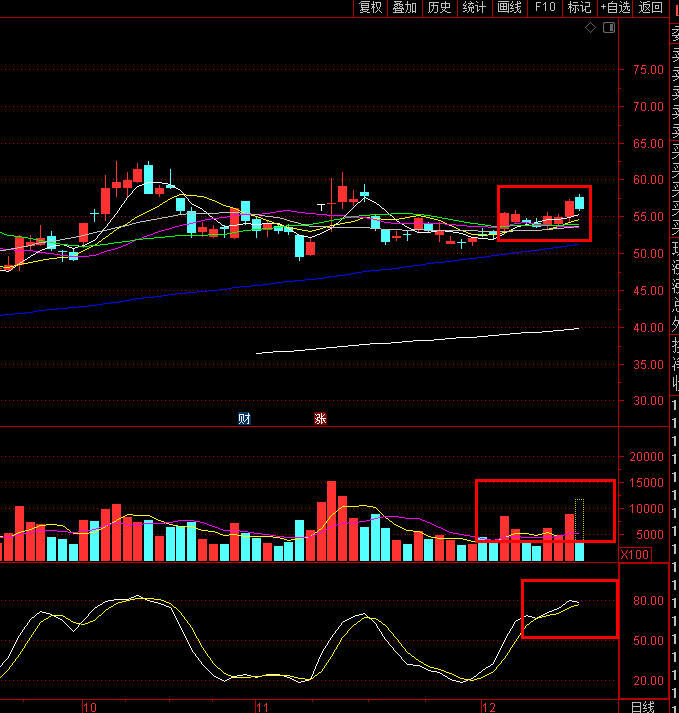The image size is (679, 713).
Task: Open the F10 company info
Action: pyautogui.click(x=545, y=8)
